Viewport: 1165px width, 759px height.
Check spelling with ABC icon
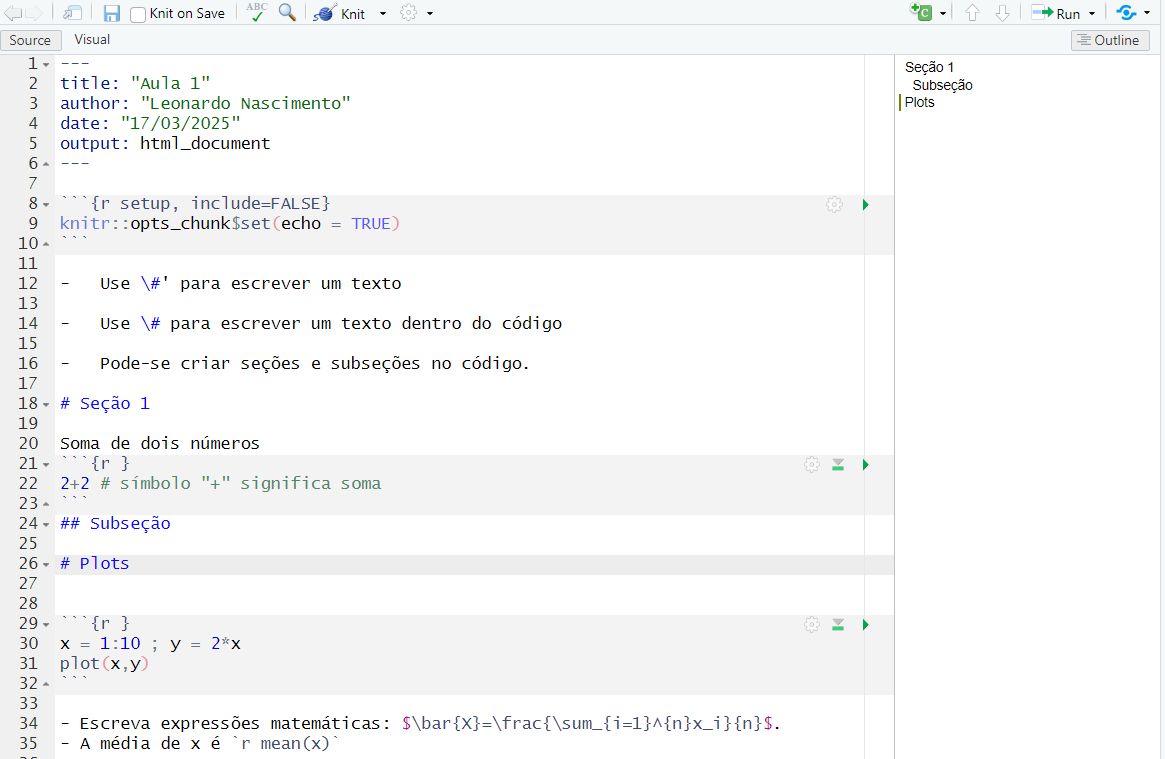coord(257,13)
